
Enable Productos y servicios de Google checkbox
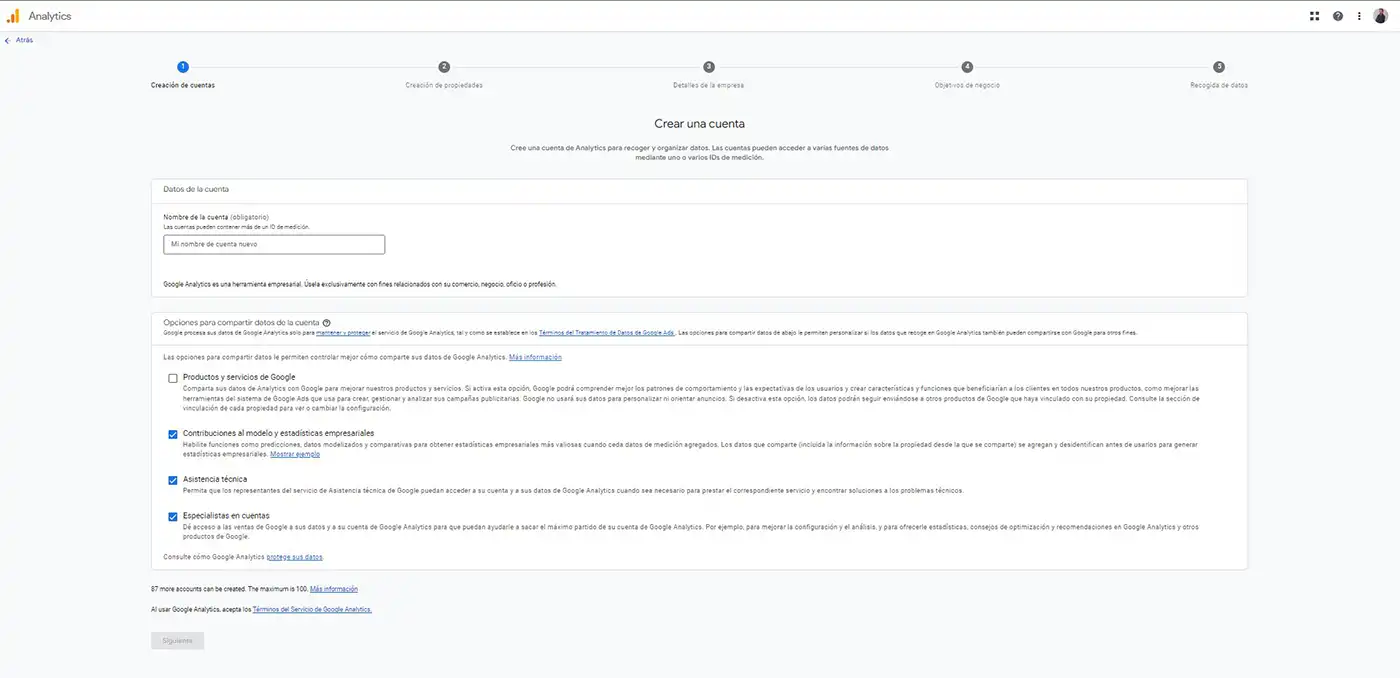tap(173, 378)
